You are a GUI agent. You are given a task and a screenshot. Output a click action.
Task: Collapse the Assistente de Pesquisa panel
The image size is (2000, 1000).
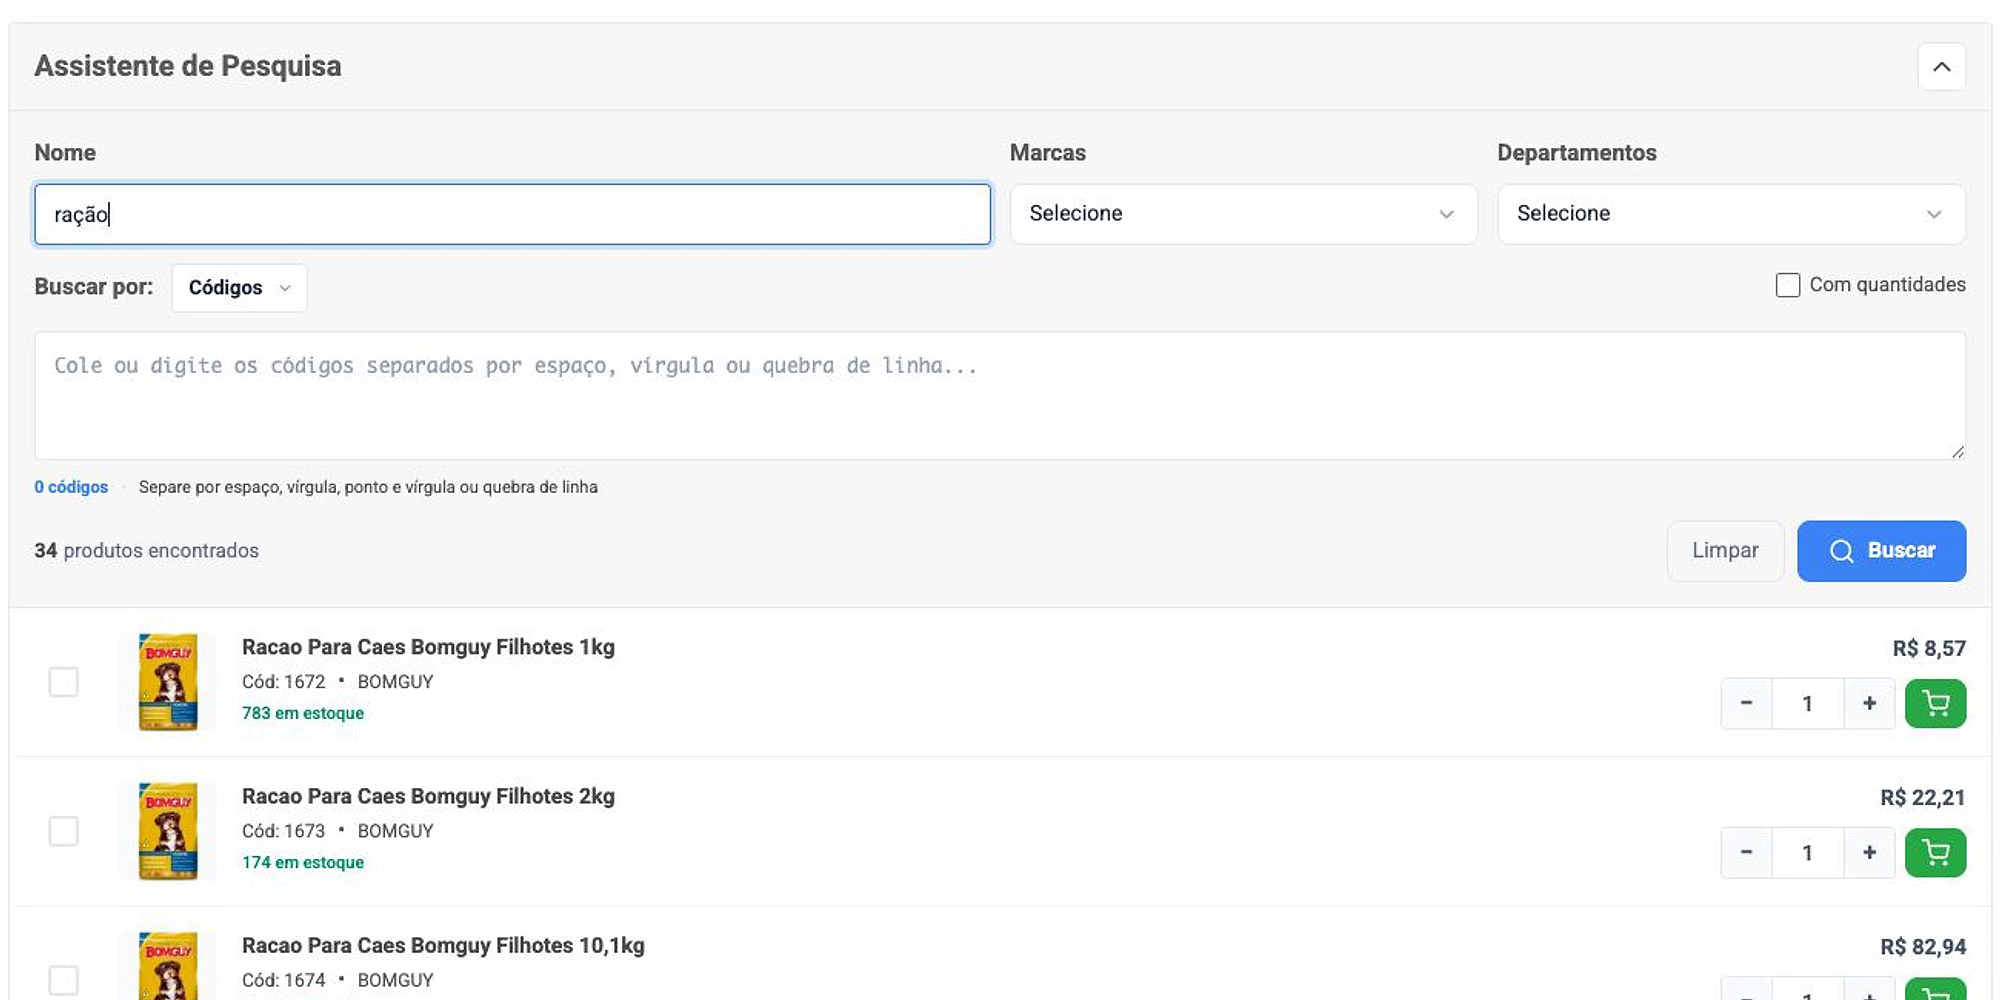point(1941,67)
